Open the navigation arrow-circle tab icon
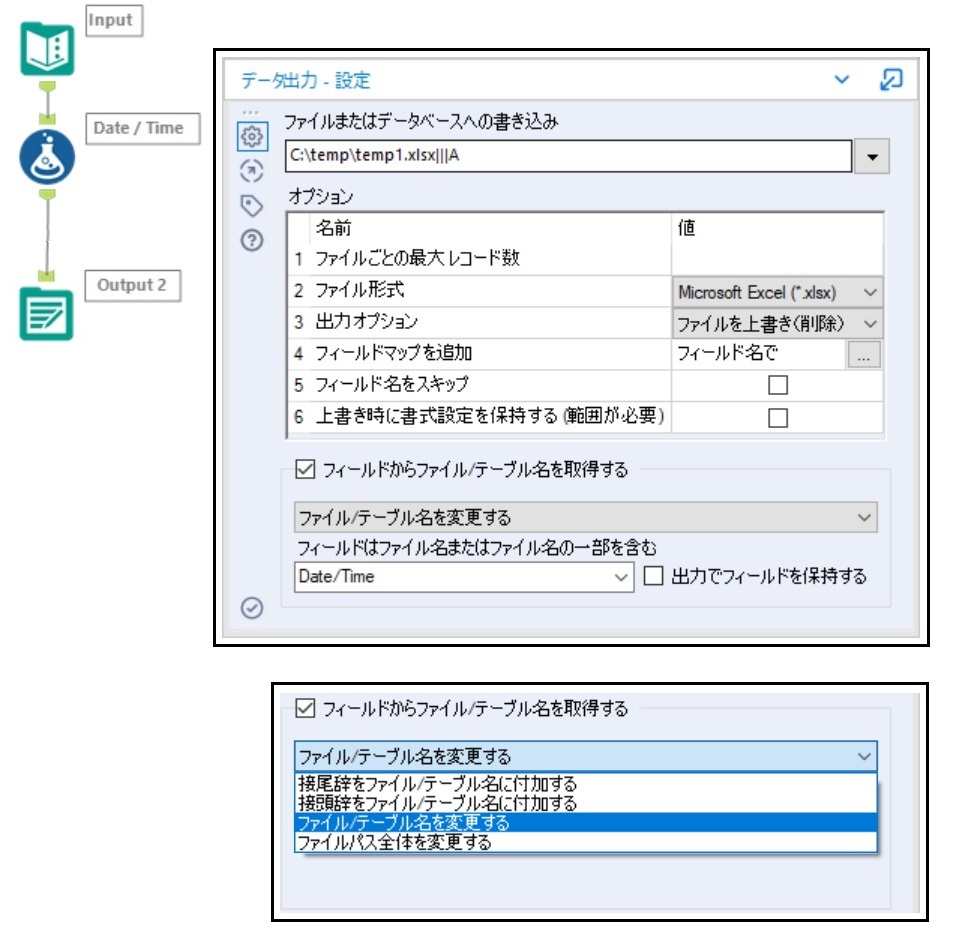 click(x=252, y=171)
